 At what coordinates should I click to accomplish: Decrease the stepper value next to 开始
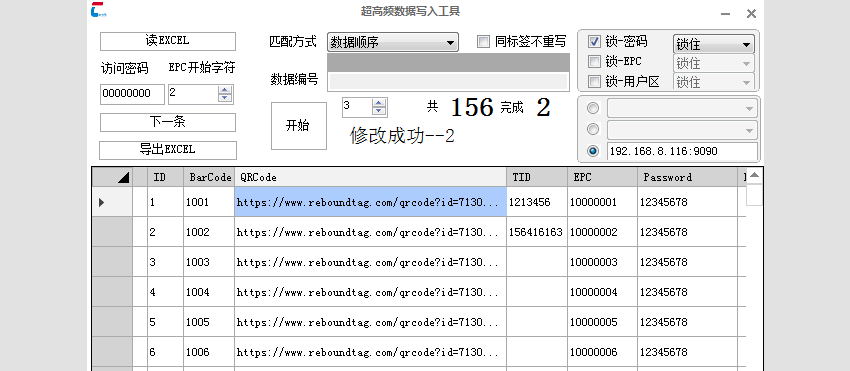[x=379, y=111]
